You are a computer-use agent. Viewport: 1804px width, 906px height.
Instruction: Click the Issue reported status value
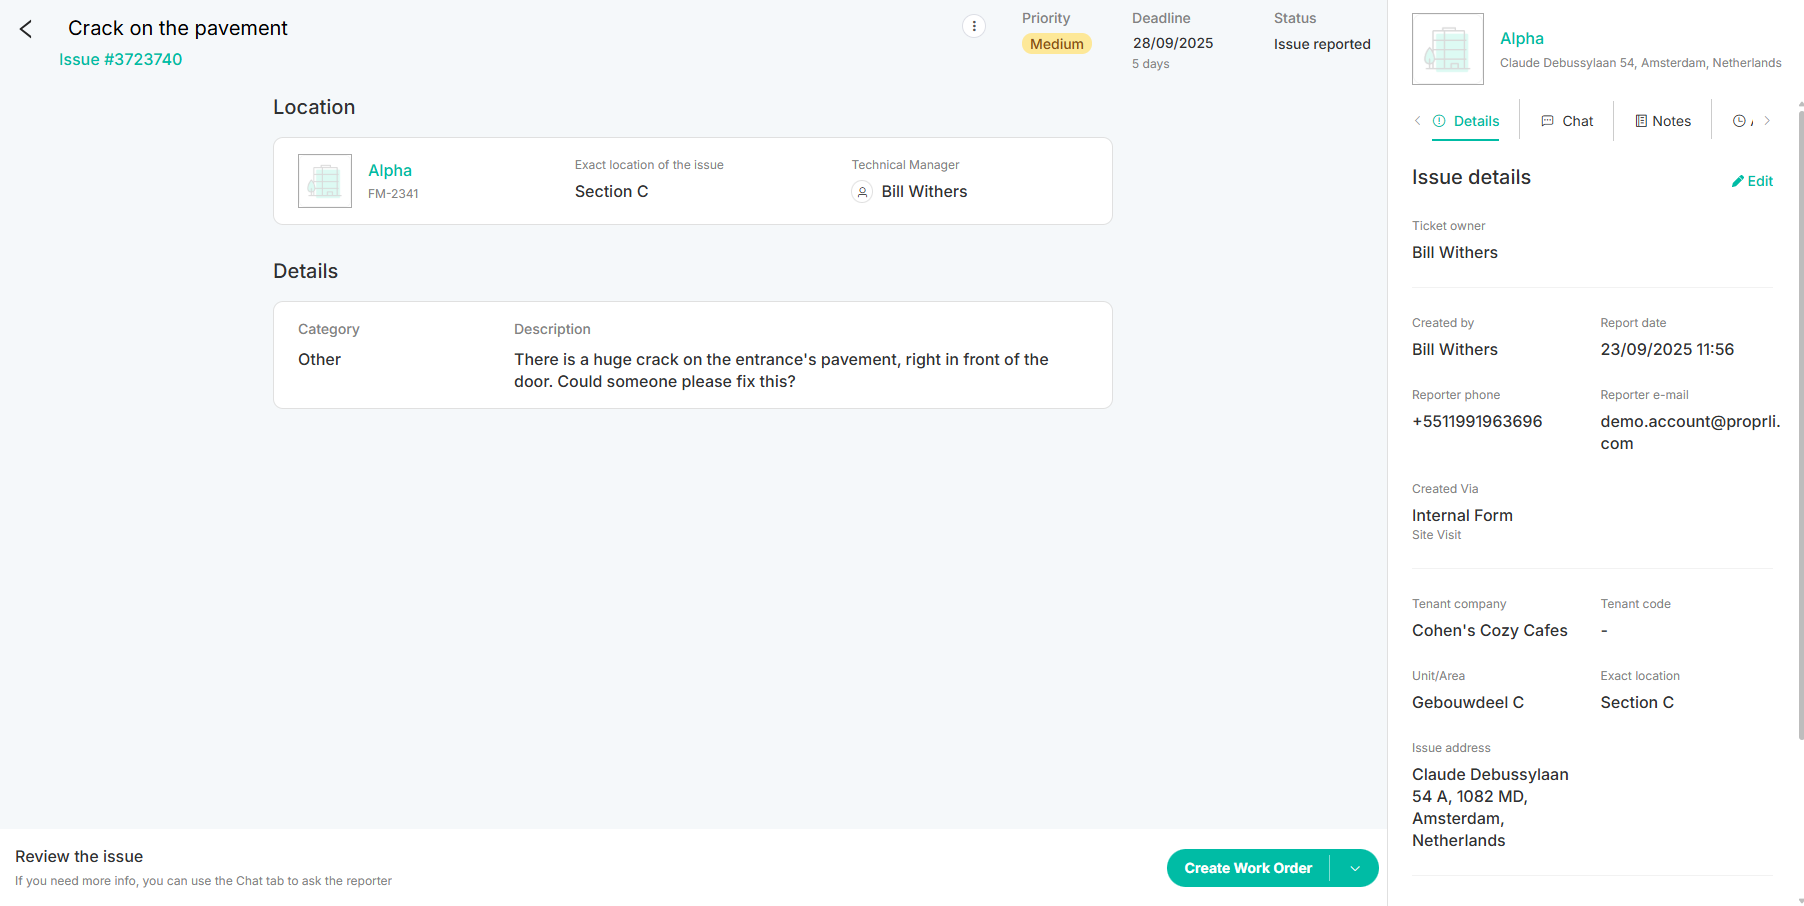pos(1321,44)
